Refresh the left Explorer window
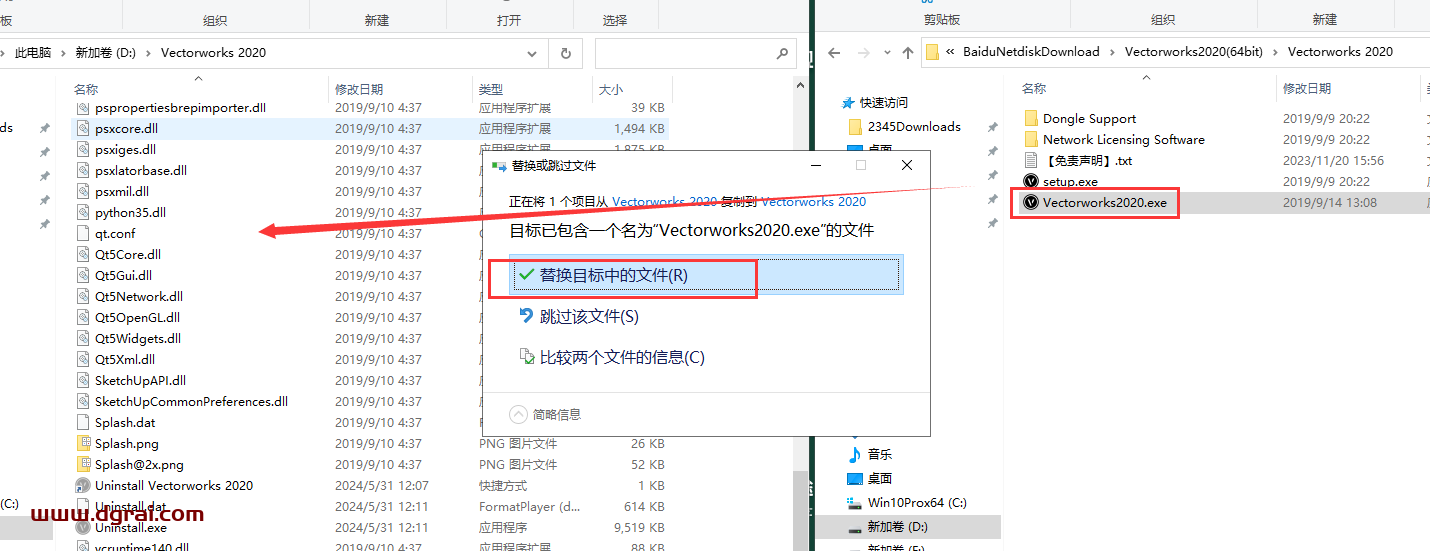Screen dimensions: 1430x551 (x=565, y=53)
